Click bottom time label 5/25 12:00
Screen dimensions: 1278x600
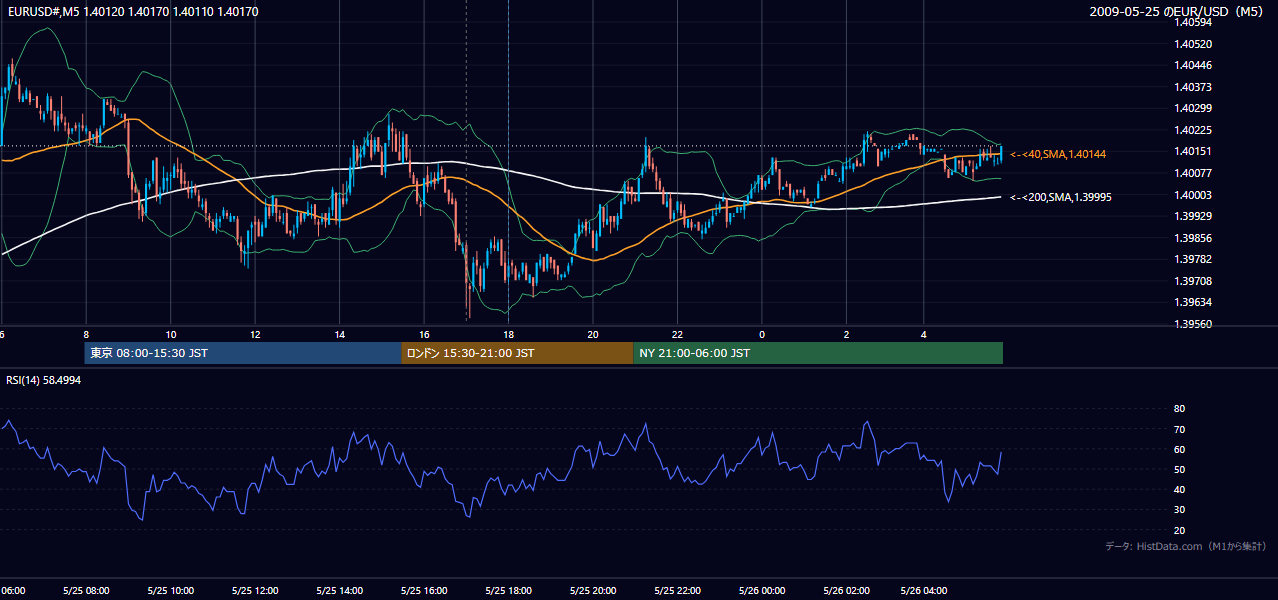[x=254, y=590]
